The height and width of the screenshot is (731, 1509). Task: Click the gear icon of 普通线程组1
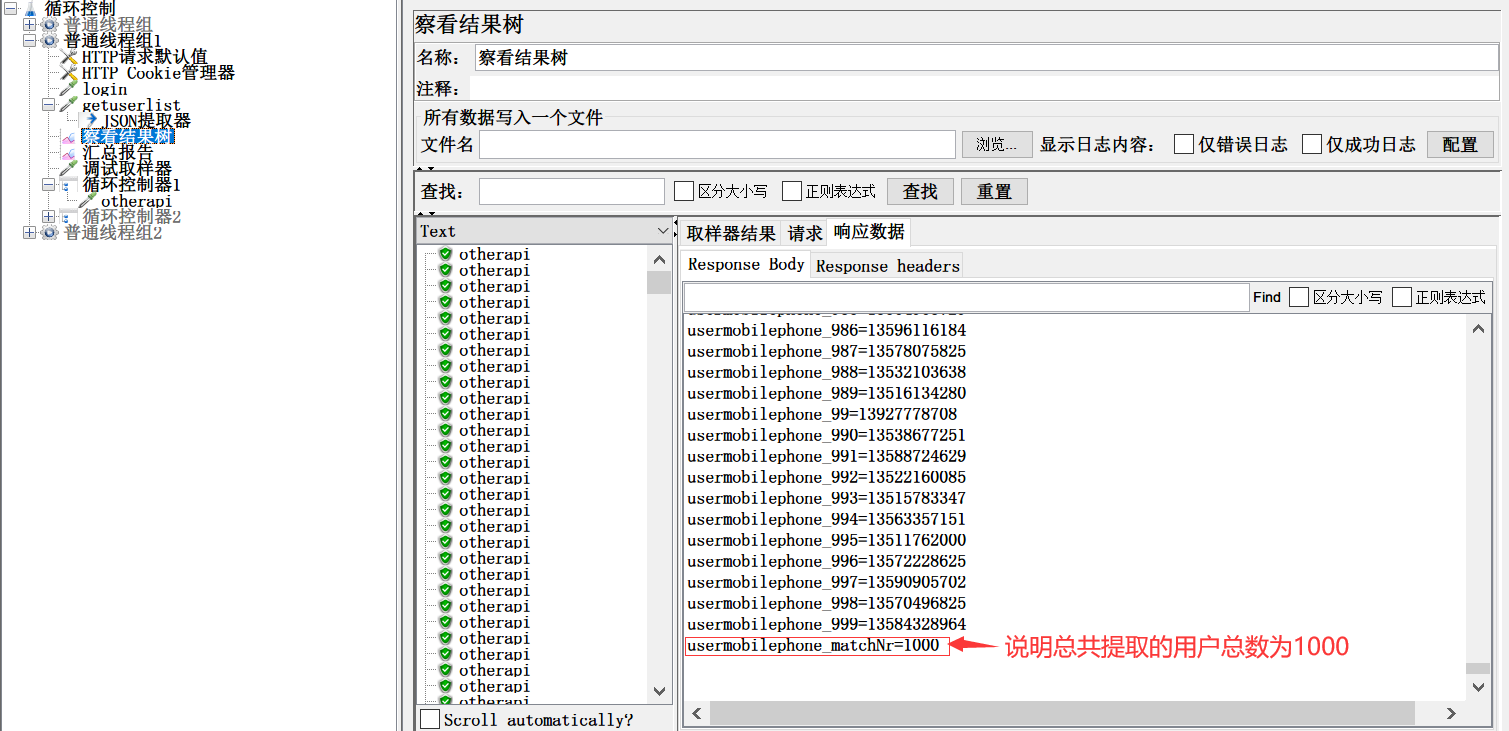point(49,41)
